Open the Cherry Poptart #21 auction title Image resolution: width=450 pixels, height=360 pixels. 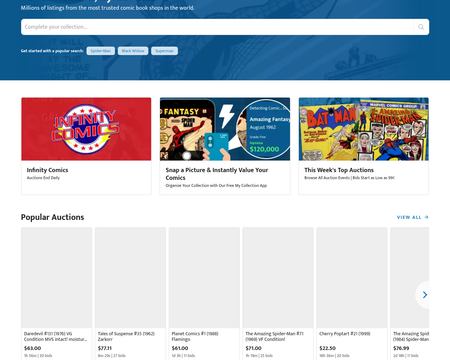(345, 334)
